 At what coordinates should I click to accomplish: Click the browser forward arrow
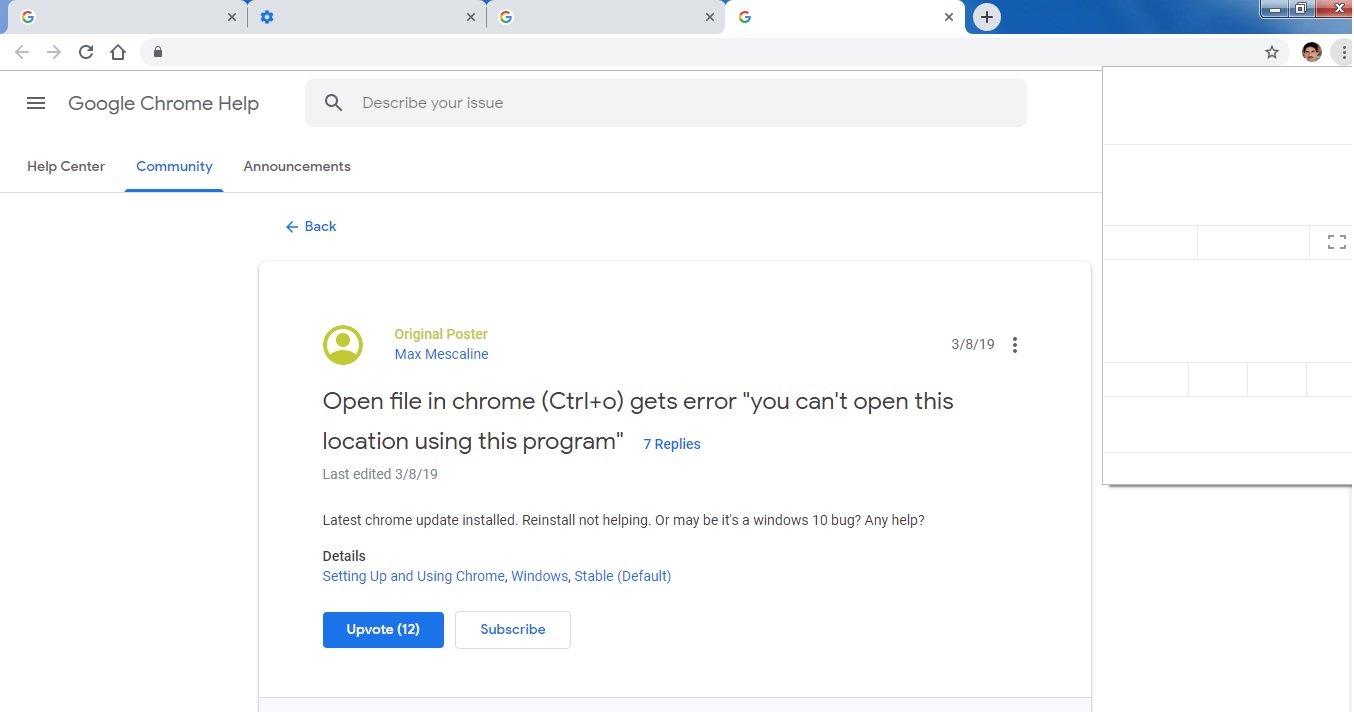pos(54,52)
